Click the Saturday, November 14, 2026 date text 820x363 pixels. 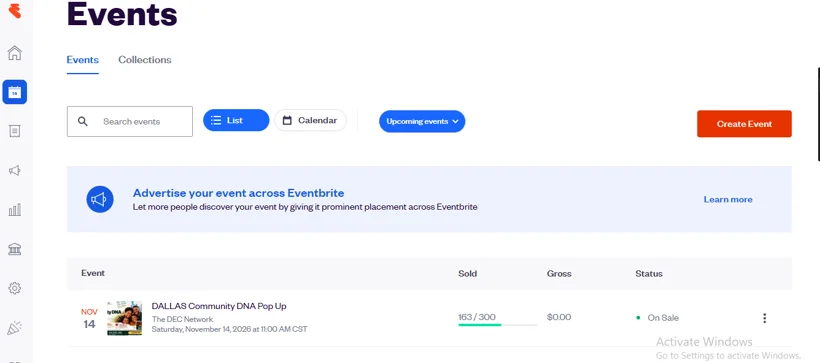click(x=230, y=330)
